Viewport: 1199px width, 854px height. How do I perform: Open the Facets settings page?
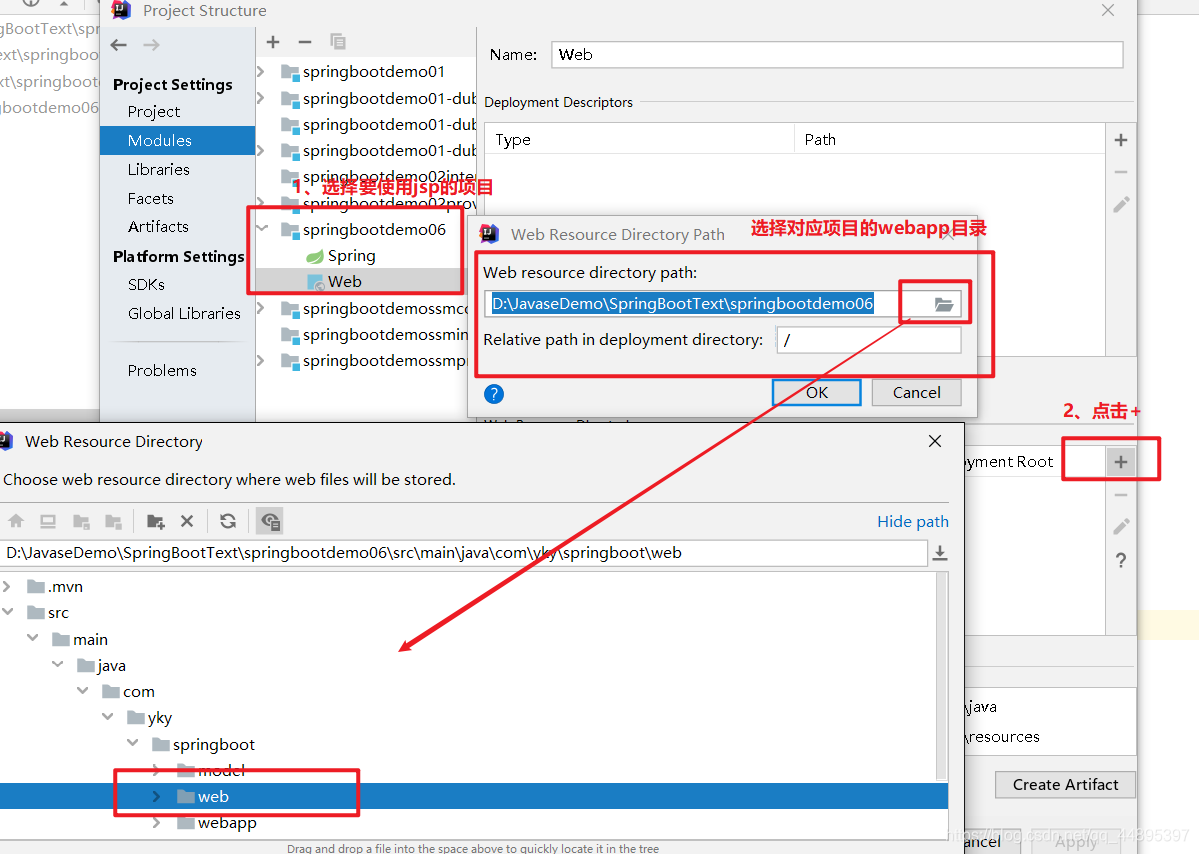pos(151,199)
